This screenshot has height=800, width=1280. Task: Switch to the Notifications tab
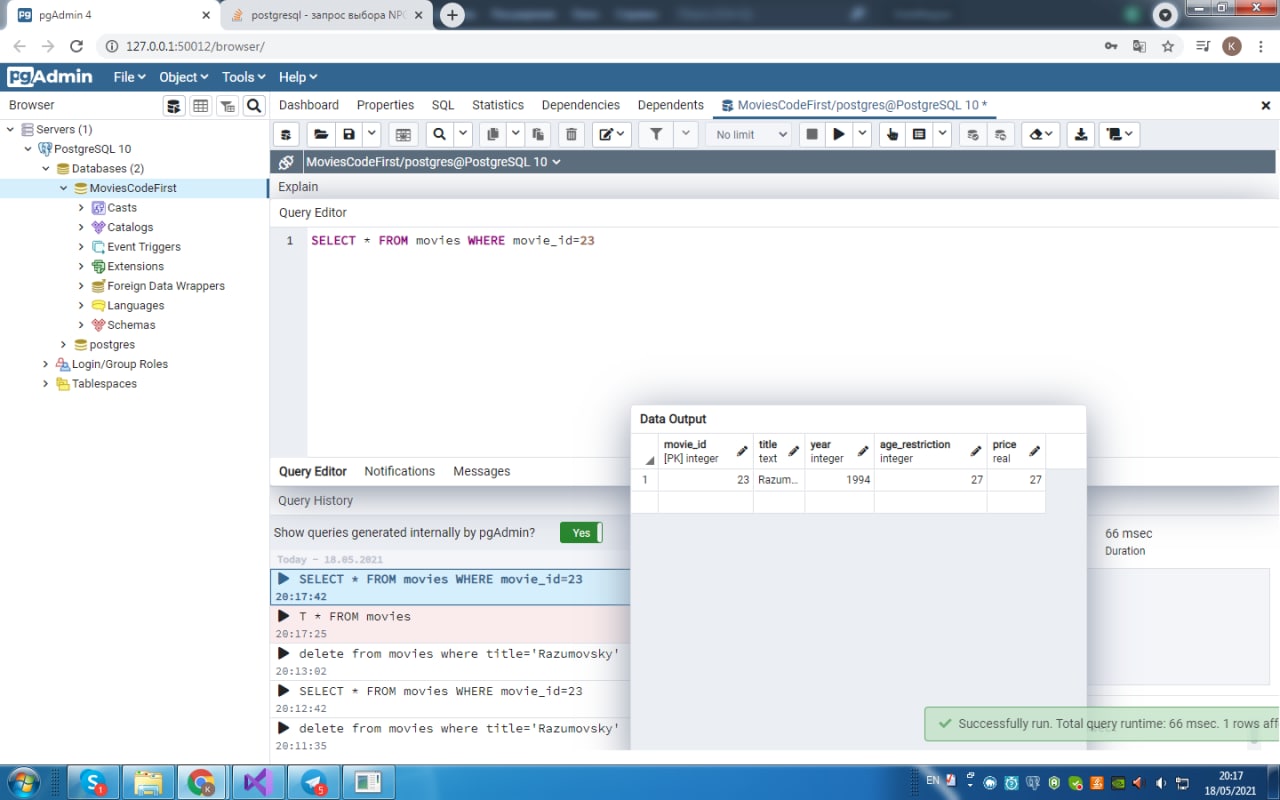(399, 471)
